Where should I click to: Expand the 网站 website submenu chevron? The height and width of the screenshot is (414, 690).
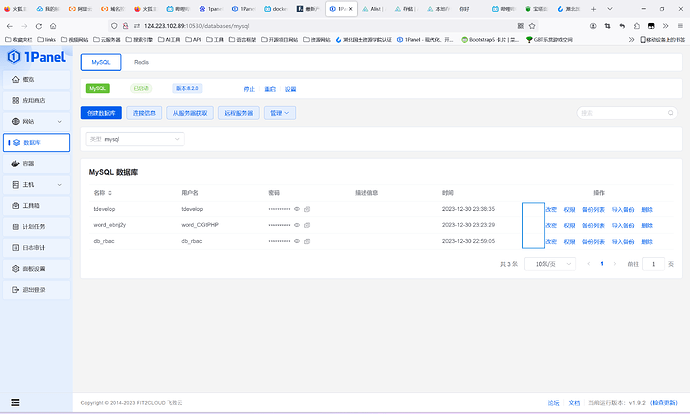click(59, 122)
